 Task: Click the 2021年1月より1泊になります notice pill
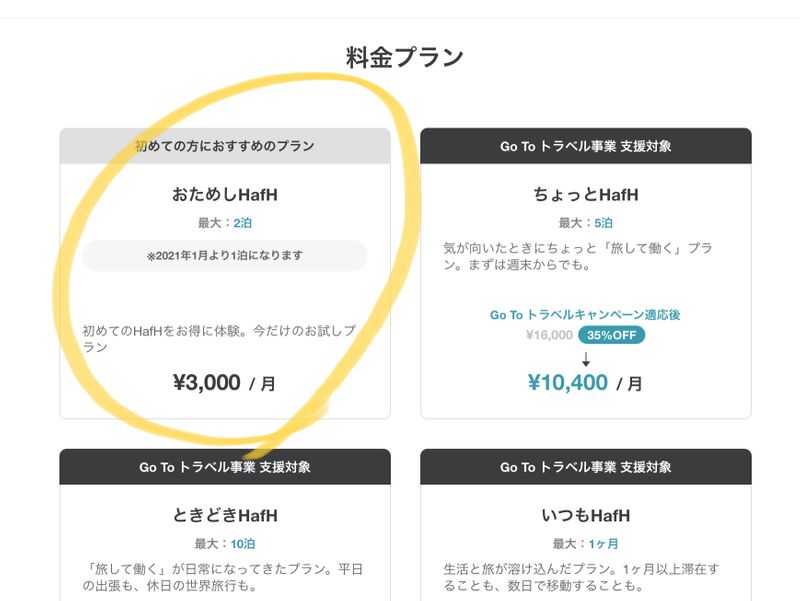[225, 256]
